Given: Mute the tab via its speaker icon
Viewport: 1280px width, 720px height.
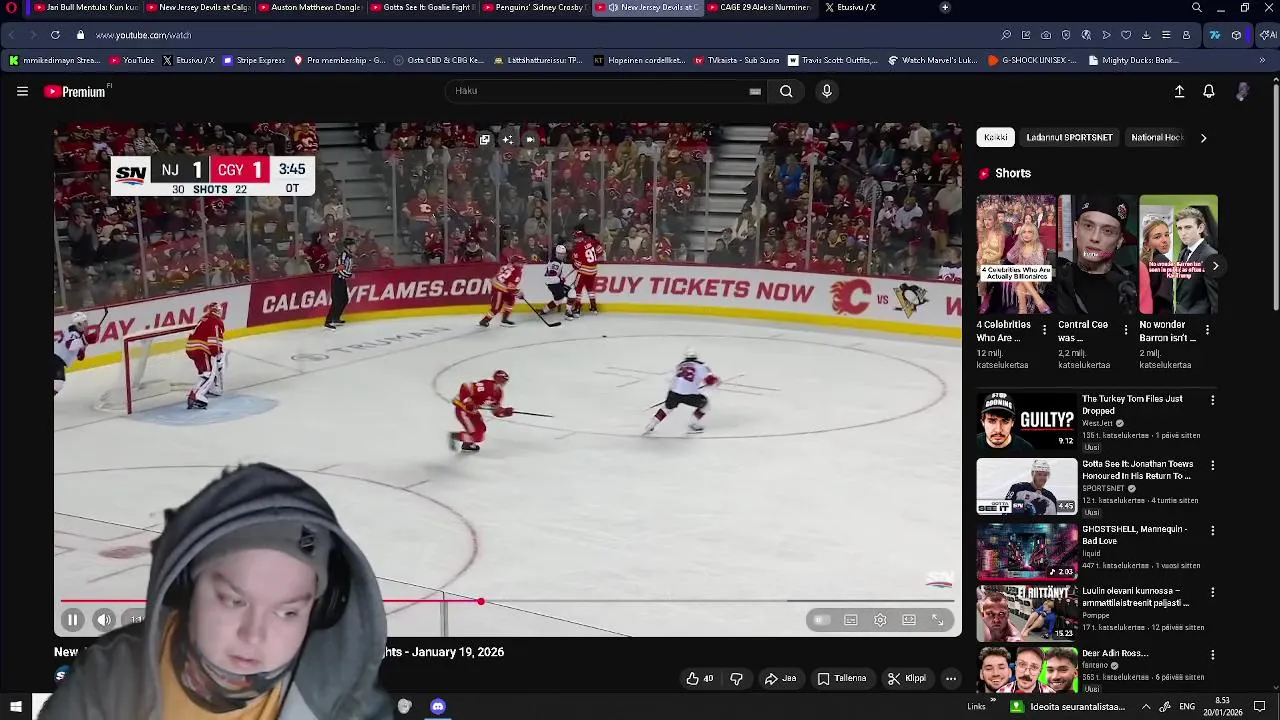Looking at the screenshot, I should pyautogui.click(x=613, y=7).
